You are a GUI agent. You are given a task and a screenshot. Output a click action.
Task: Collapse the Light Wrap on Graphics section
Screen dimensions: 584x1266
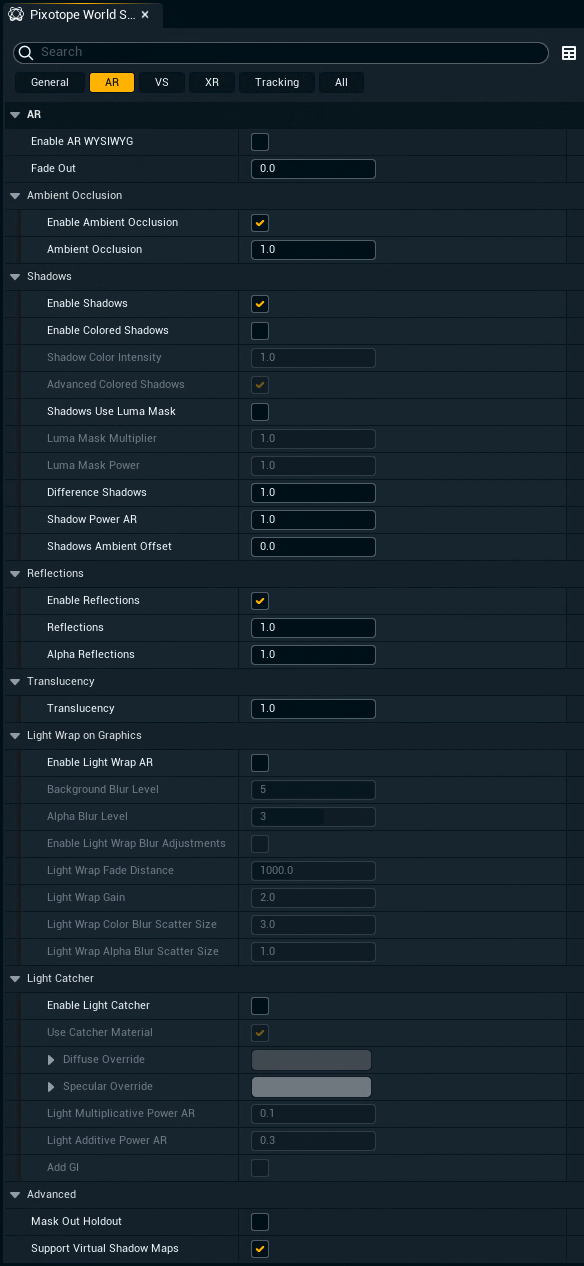13,735
